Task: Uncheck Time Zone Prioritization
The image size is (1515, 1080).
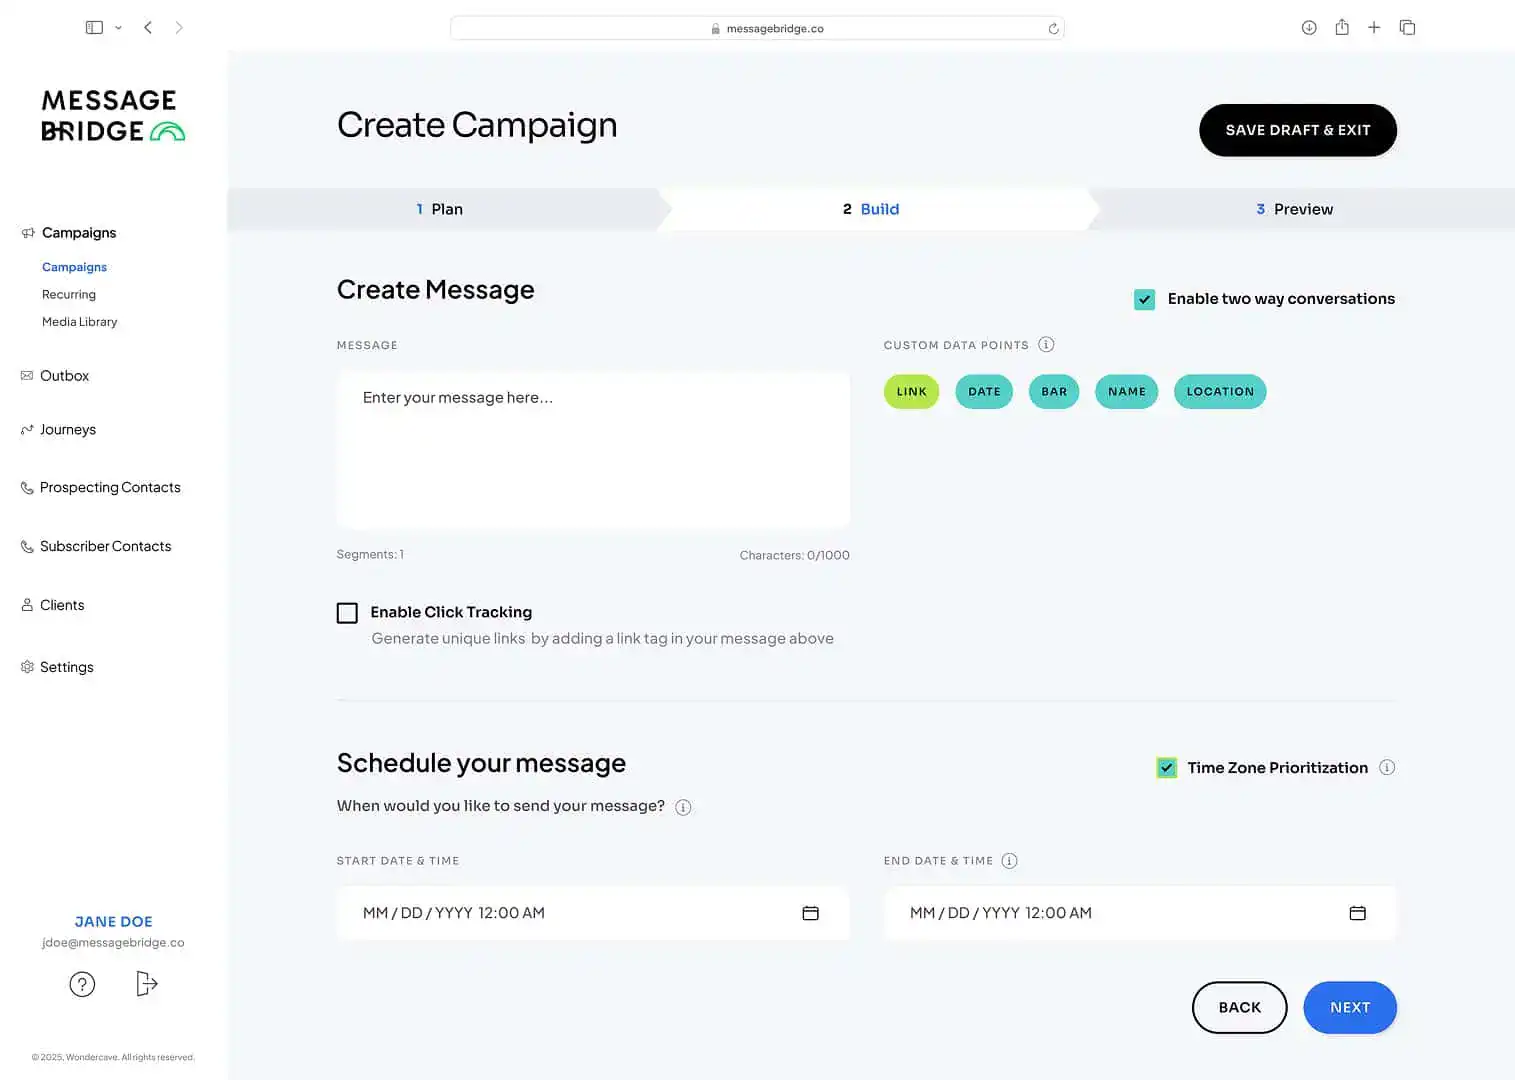Action: [x=1166, y=768]
